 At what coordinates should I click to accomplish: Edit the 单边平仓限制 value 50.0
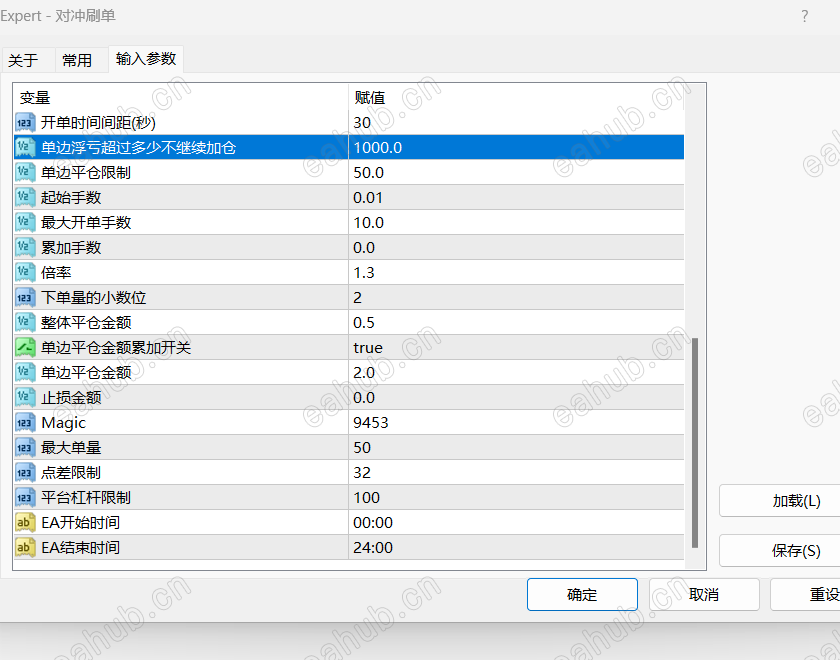point(516,172)
